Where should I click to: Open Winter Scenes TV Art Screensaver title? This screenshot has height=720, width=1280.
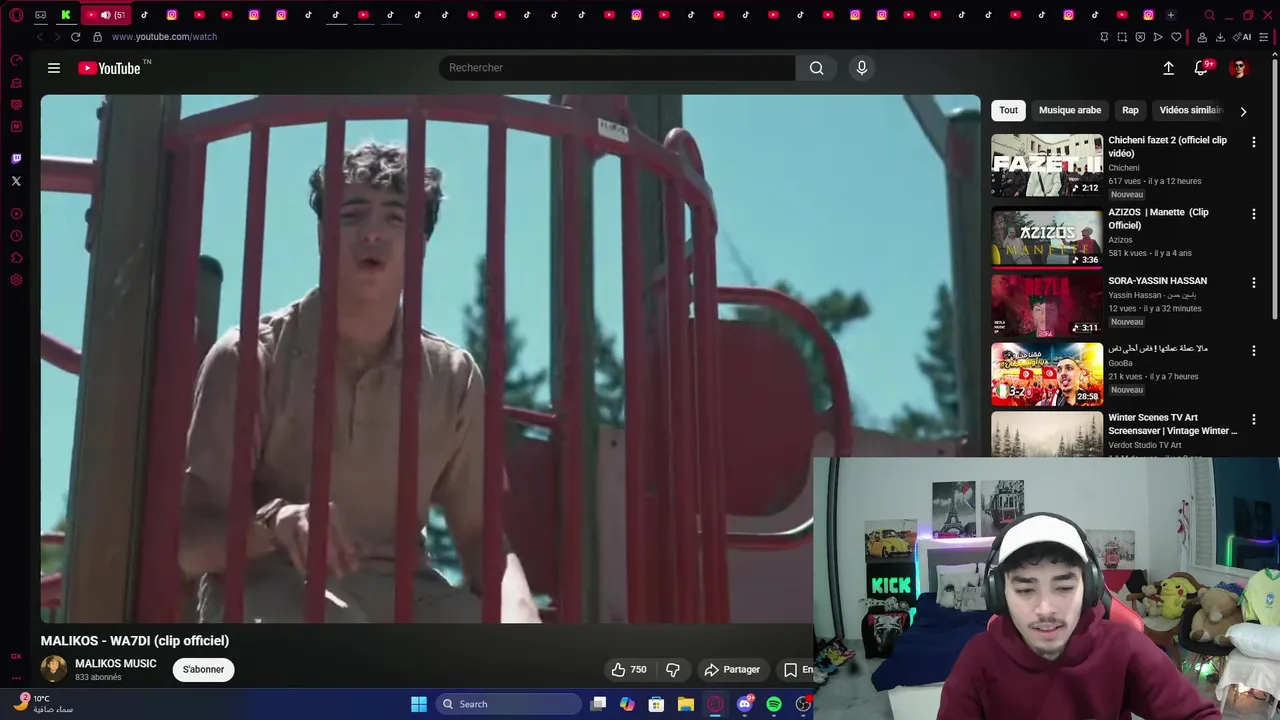[x=1173, y=424]
